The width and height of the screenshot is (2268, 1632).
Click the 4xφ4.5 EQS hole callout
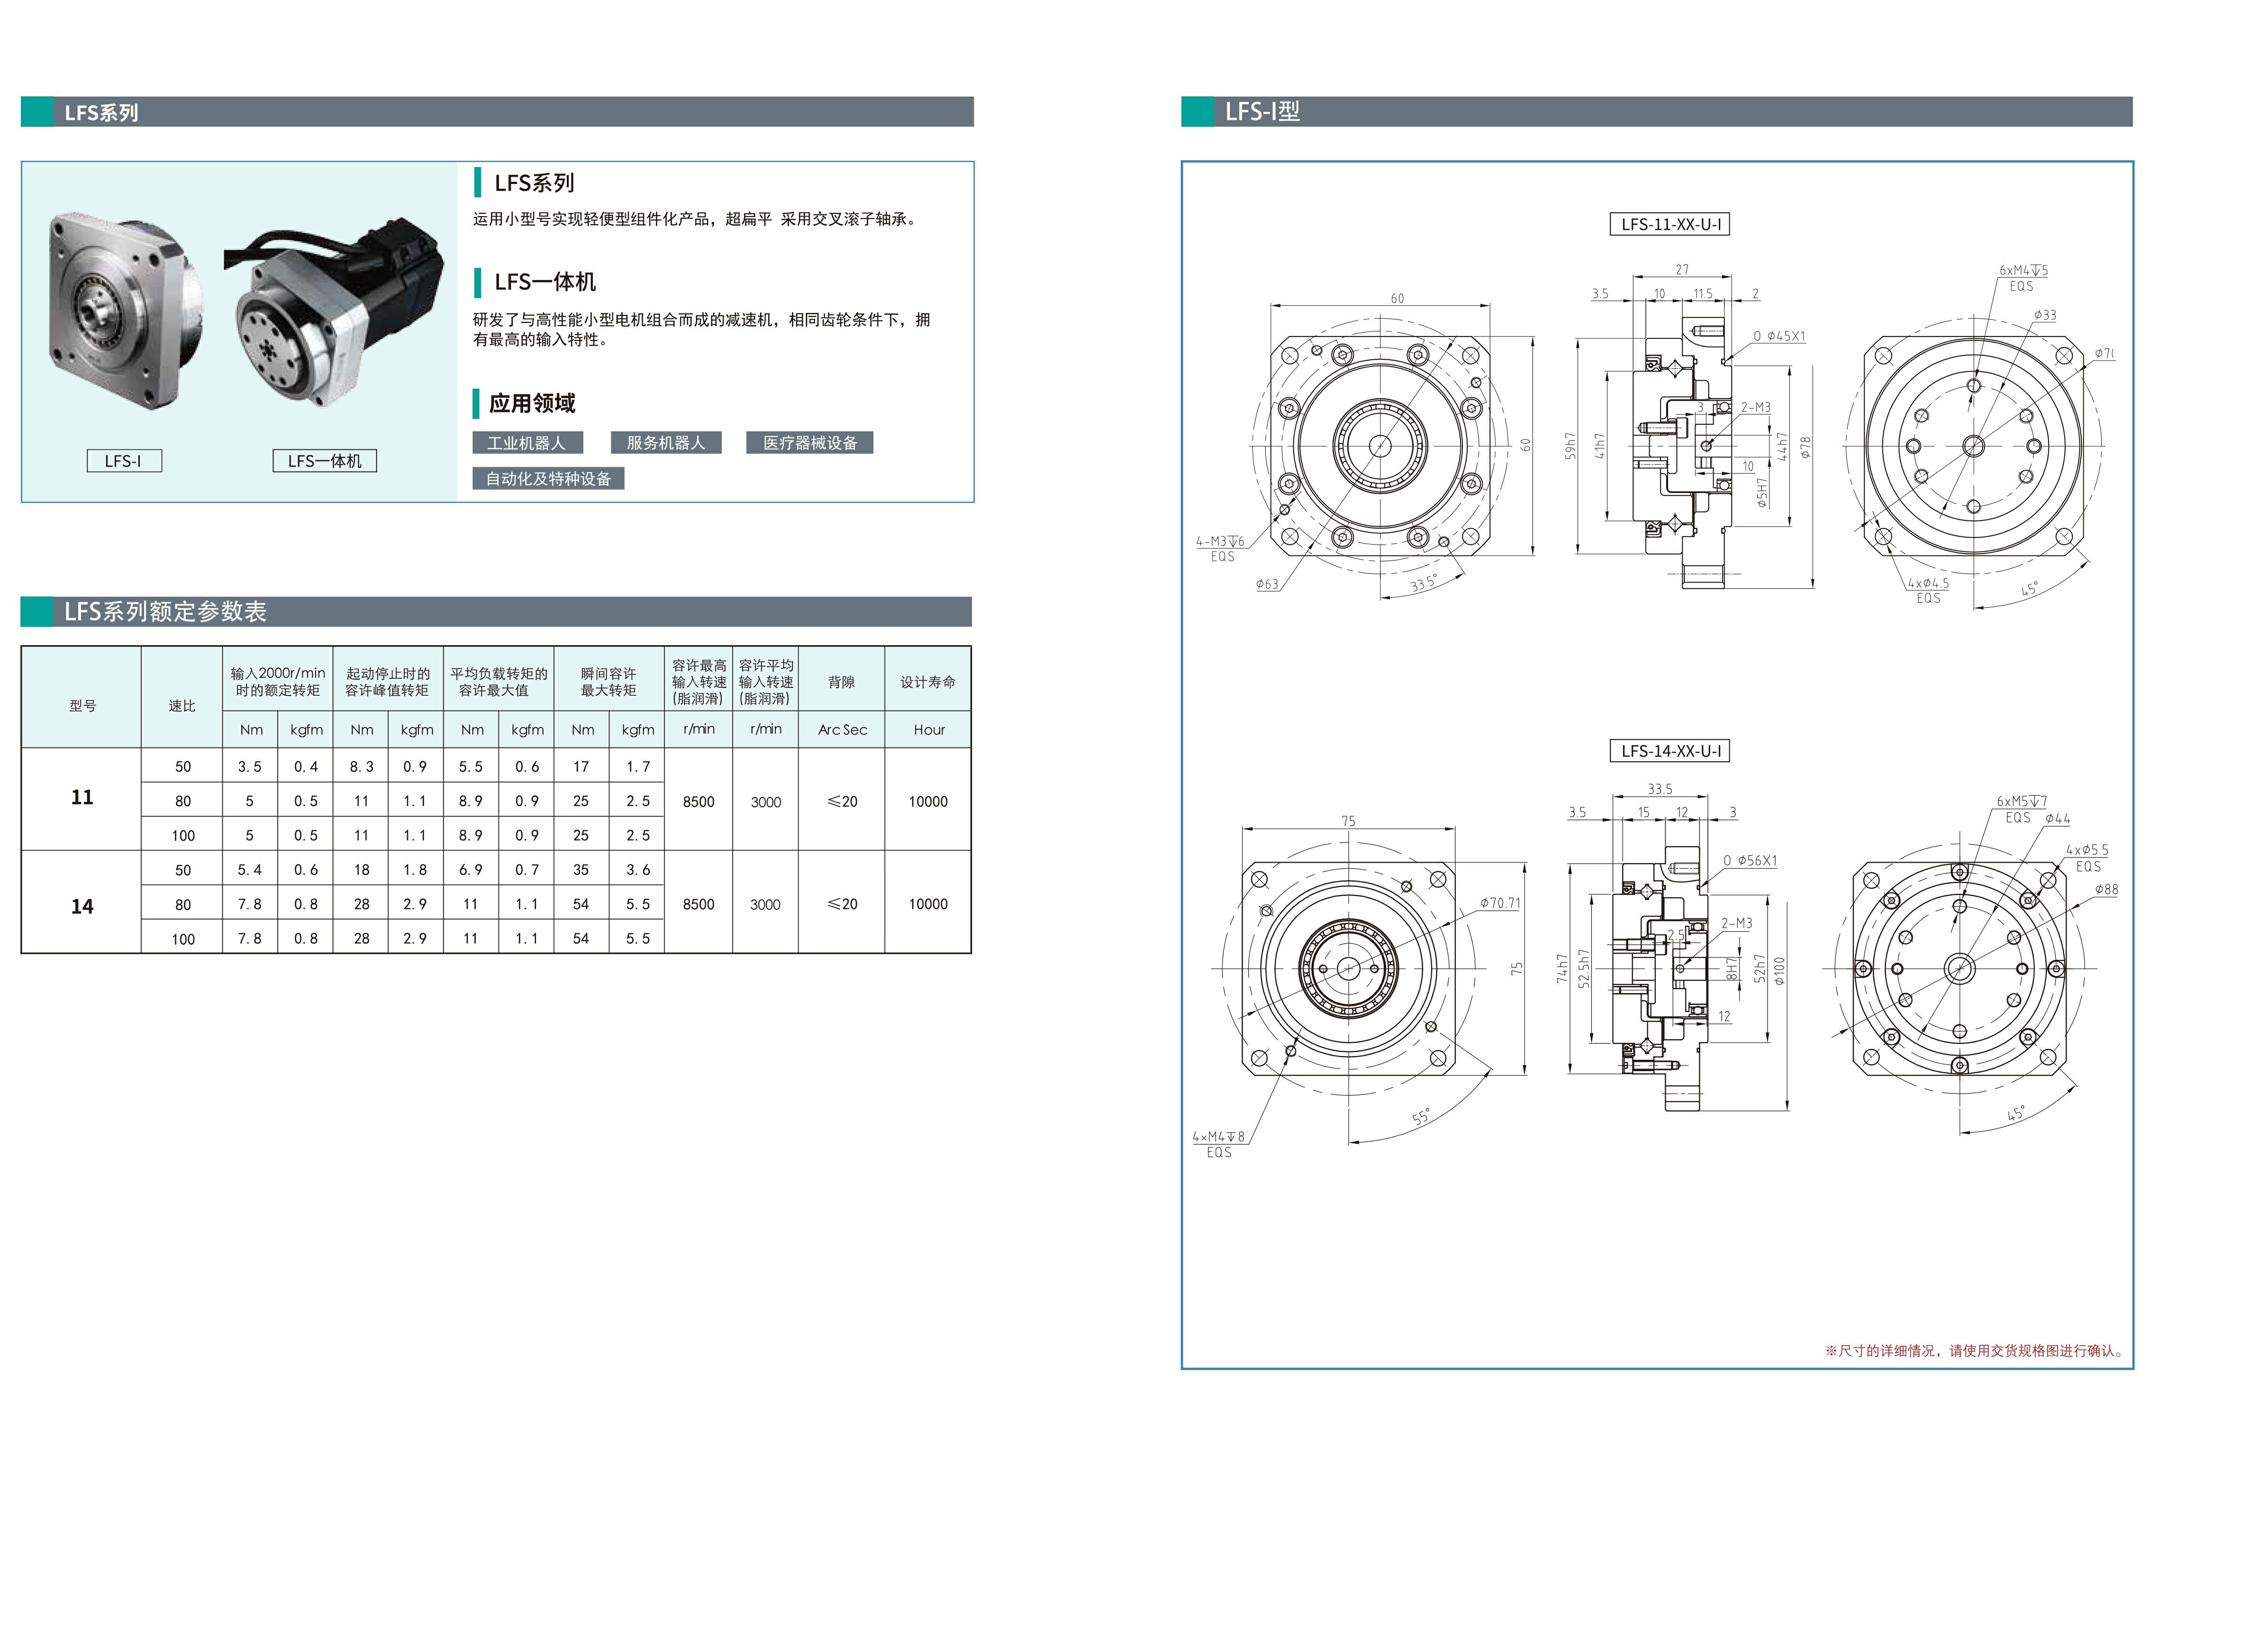(1928, 590)
